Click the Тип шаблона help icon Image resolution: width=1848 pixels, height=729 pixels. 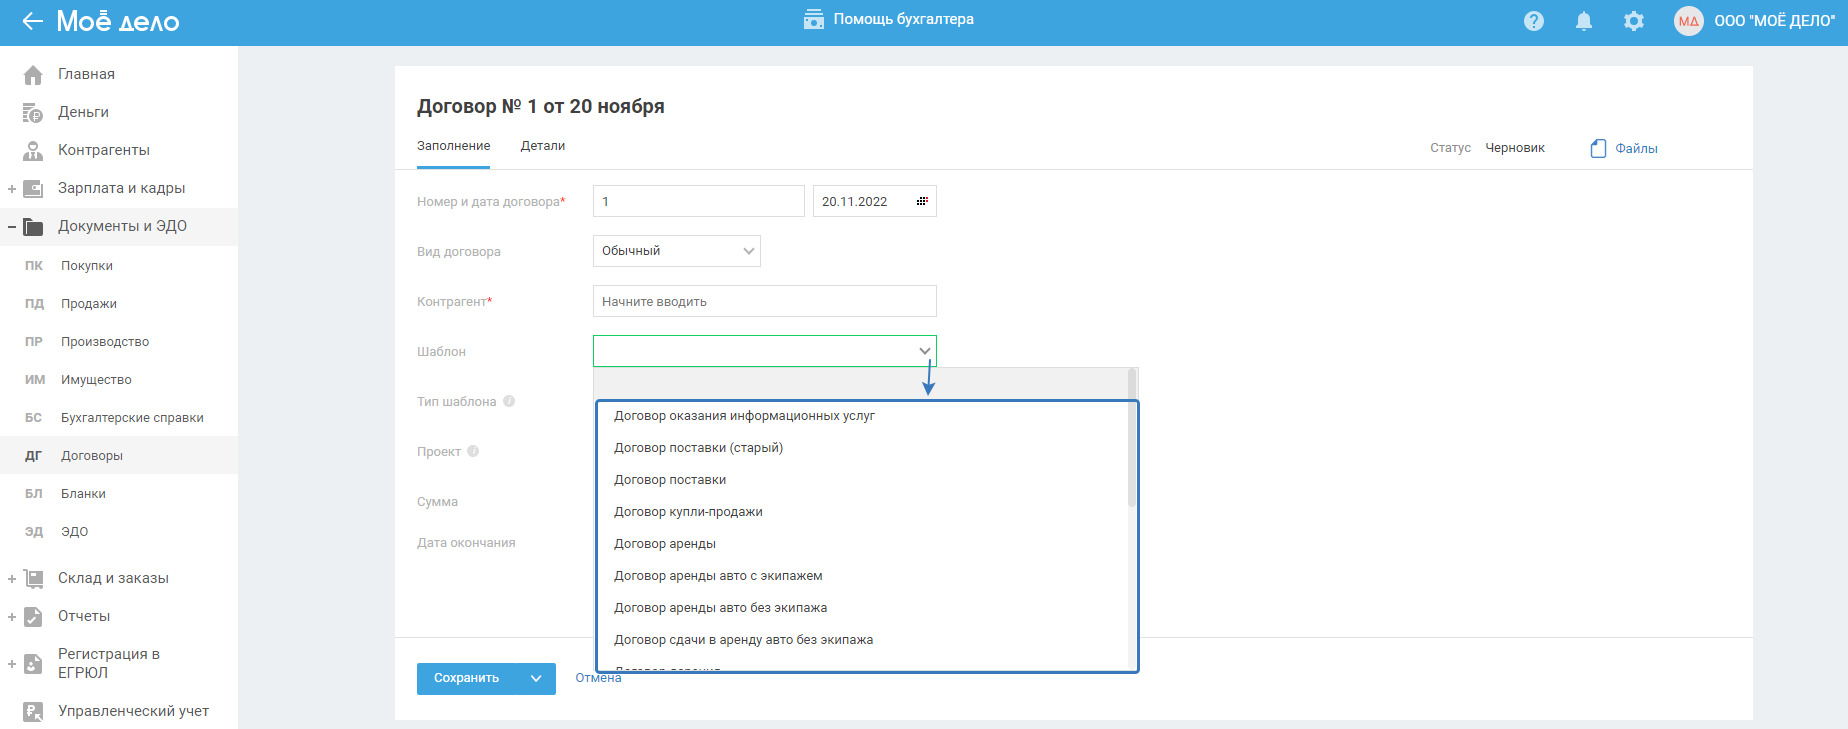[x=509, y=401]
